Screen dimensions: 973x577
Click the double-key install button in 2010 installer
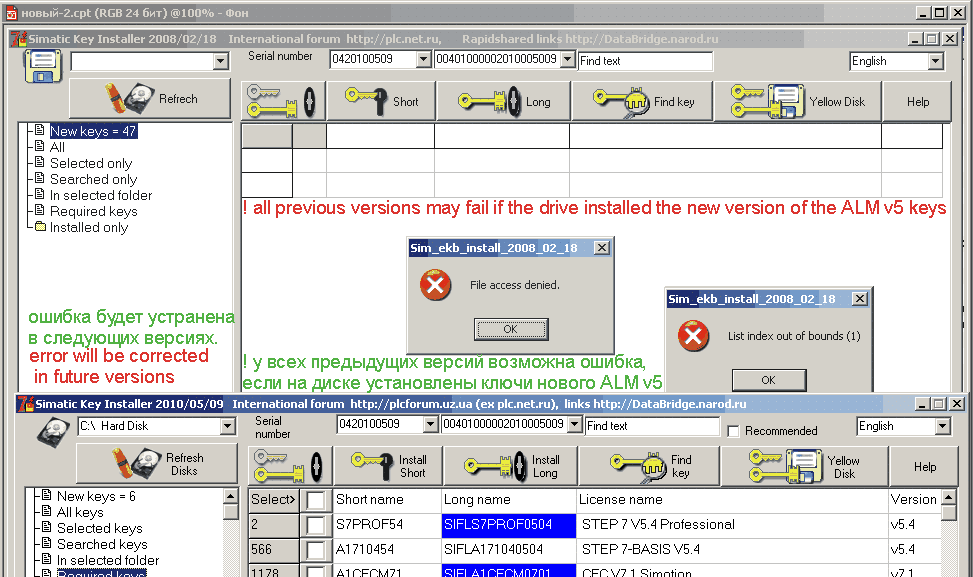pyautogui.click(x=290, y=466)
